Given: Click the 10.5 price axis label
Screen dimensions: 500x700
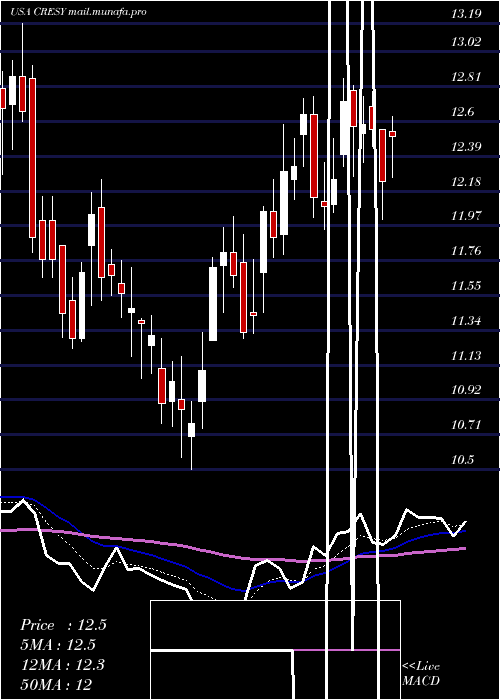Looking at the screenshot, I should tap(463, 460).
